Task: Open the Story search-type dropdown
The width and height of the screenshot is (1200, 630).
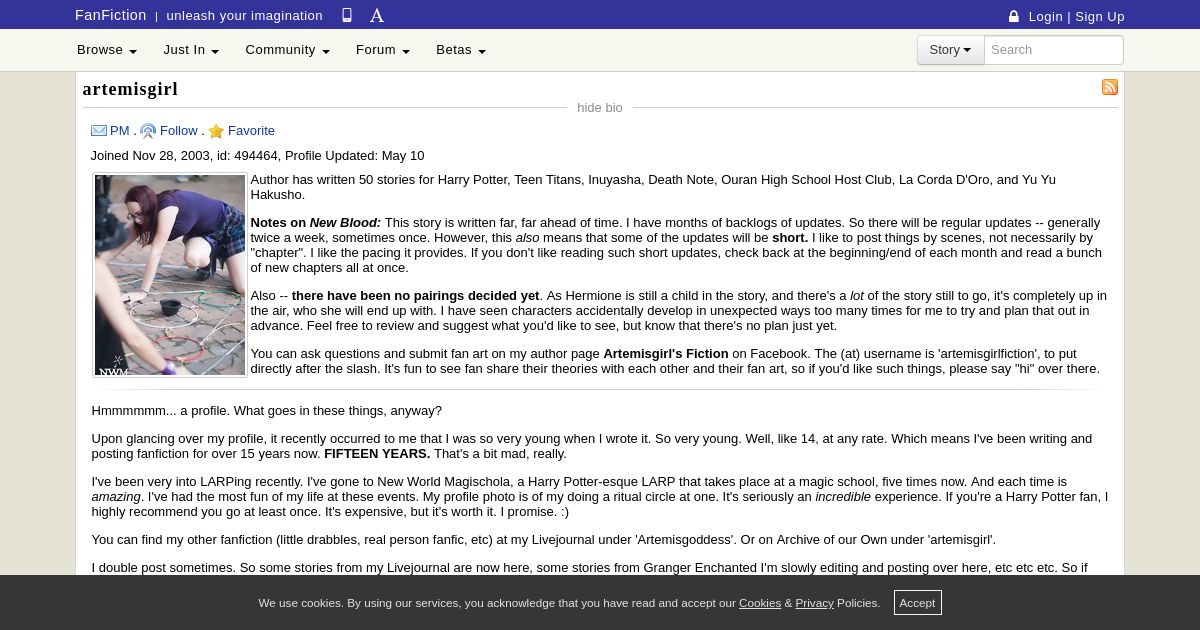Action: [950, 50]
